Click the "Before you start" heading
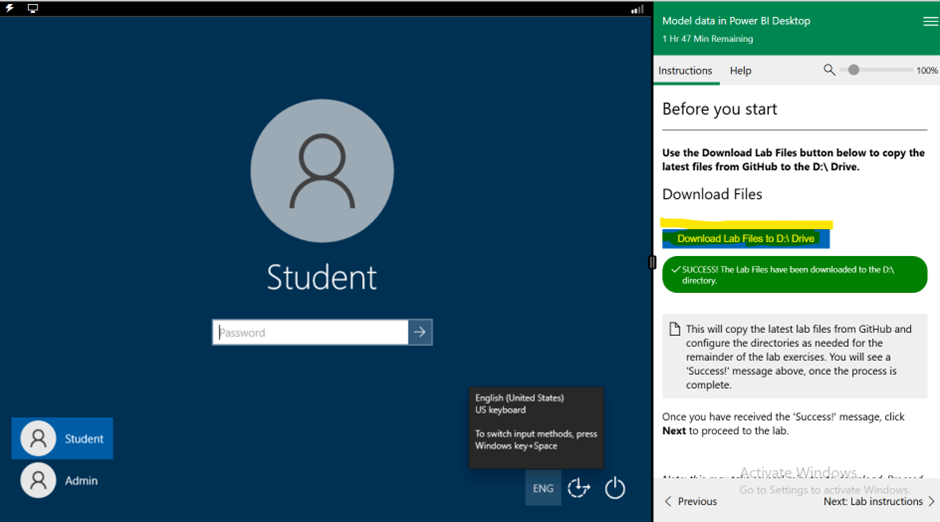 pyautogui.click(x=719, y=109)
